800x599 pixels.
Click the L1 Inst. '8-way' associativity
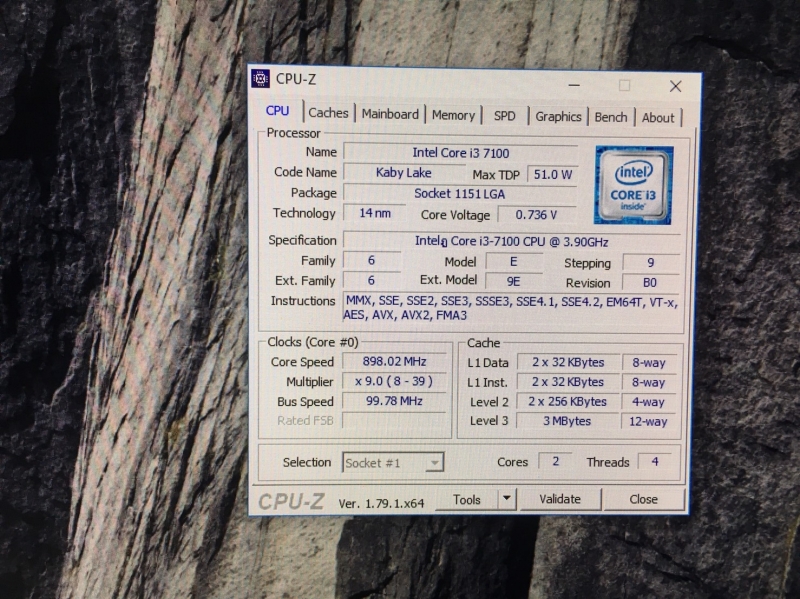tap(649, 382)
